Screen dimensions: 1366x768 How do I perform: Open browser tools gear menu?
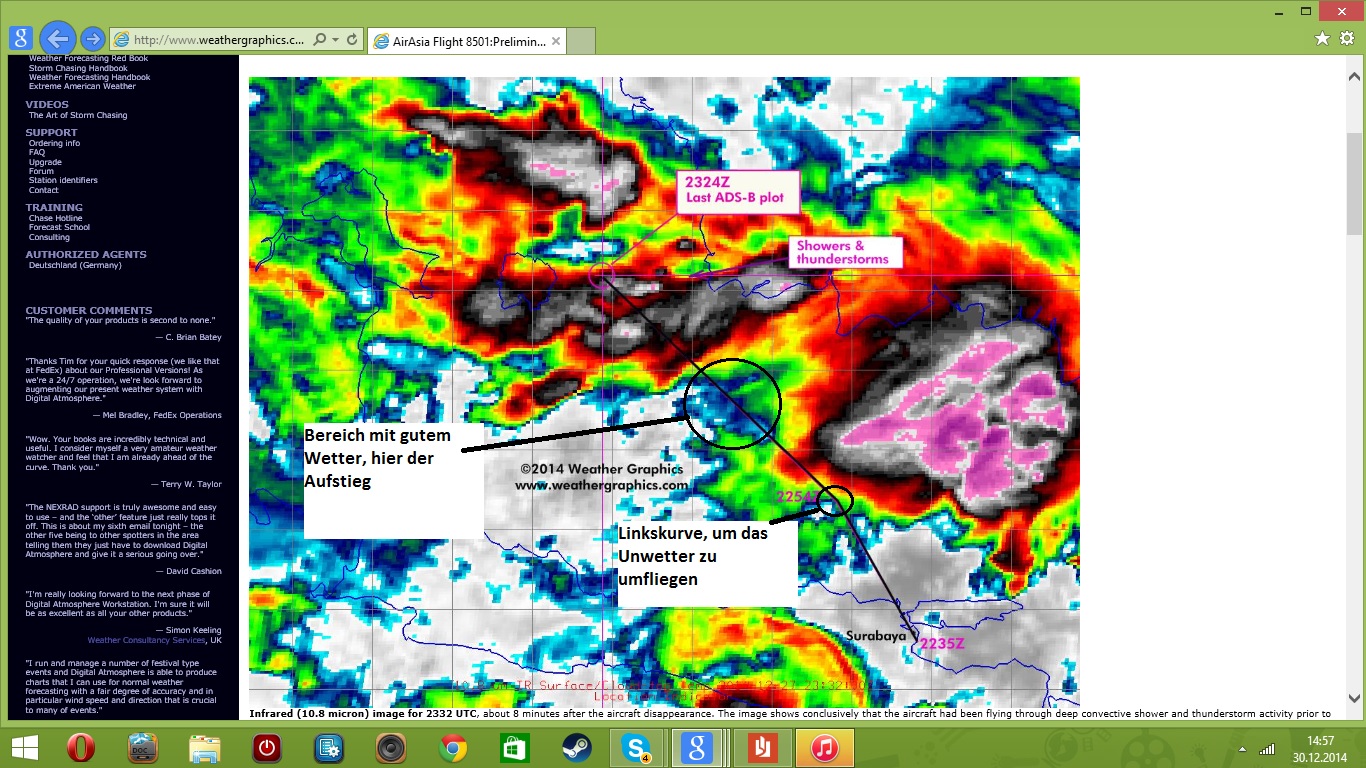coord(1347,38)
